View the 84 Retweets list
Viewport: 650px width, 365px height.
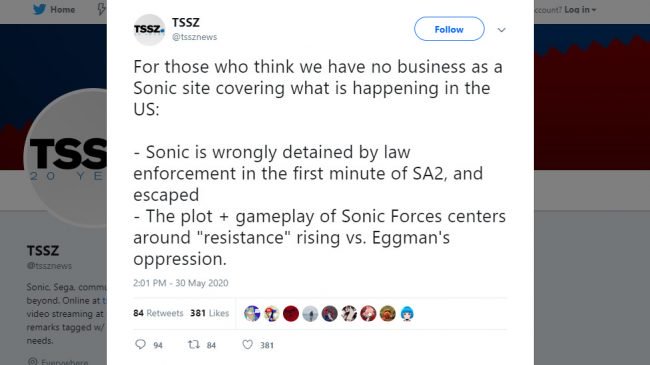click(158, 313)
